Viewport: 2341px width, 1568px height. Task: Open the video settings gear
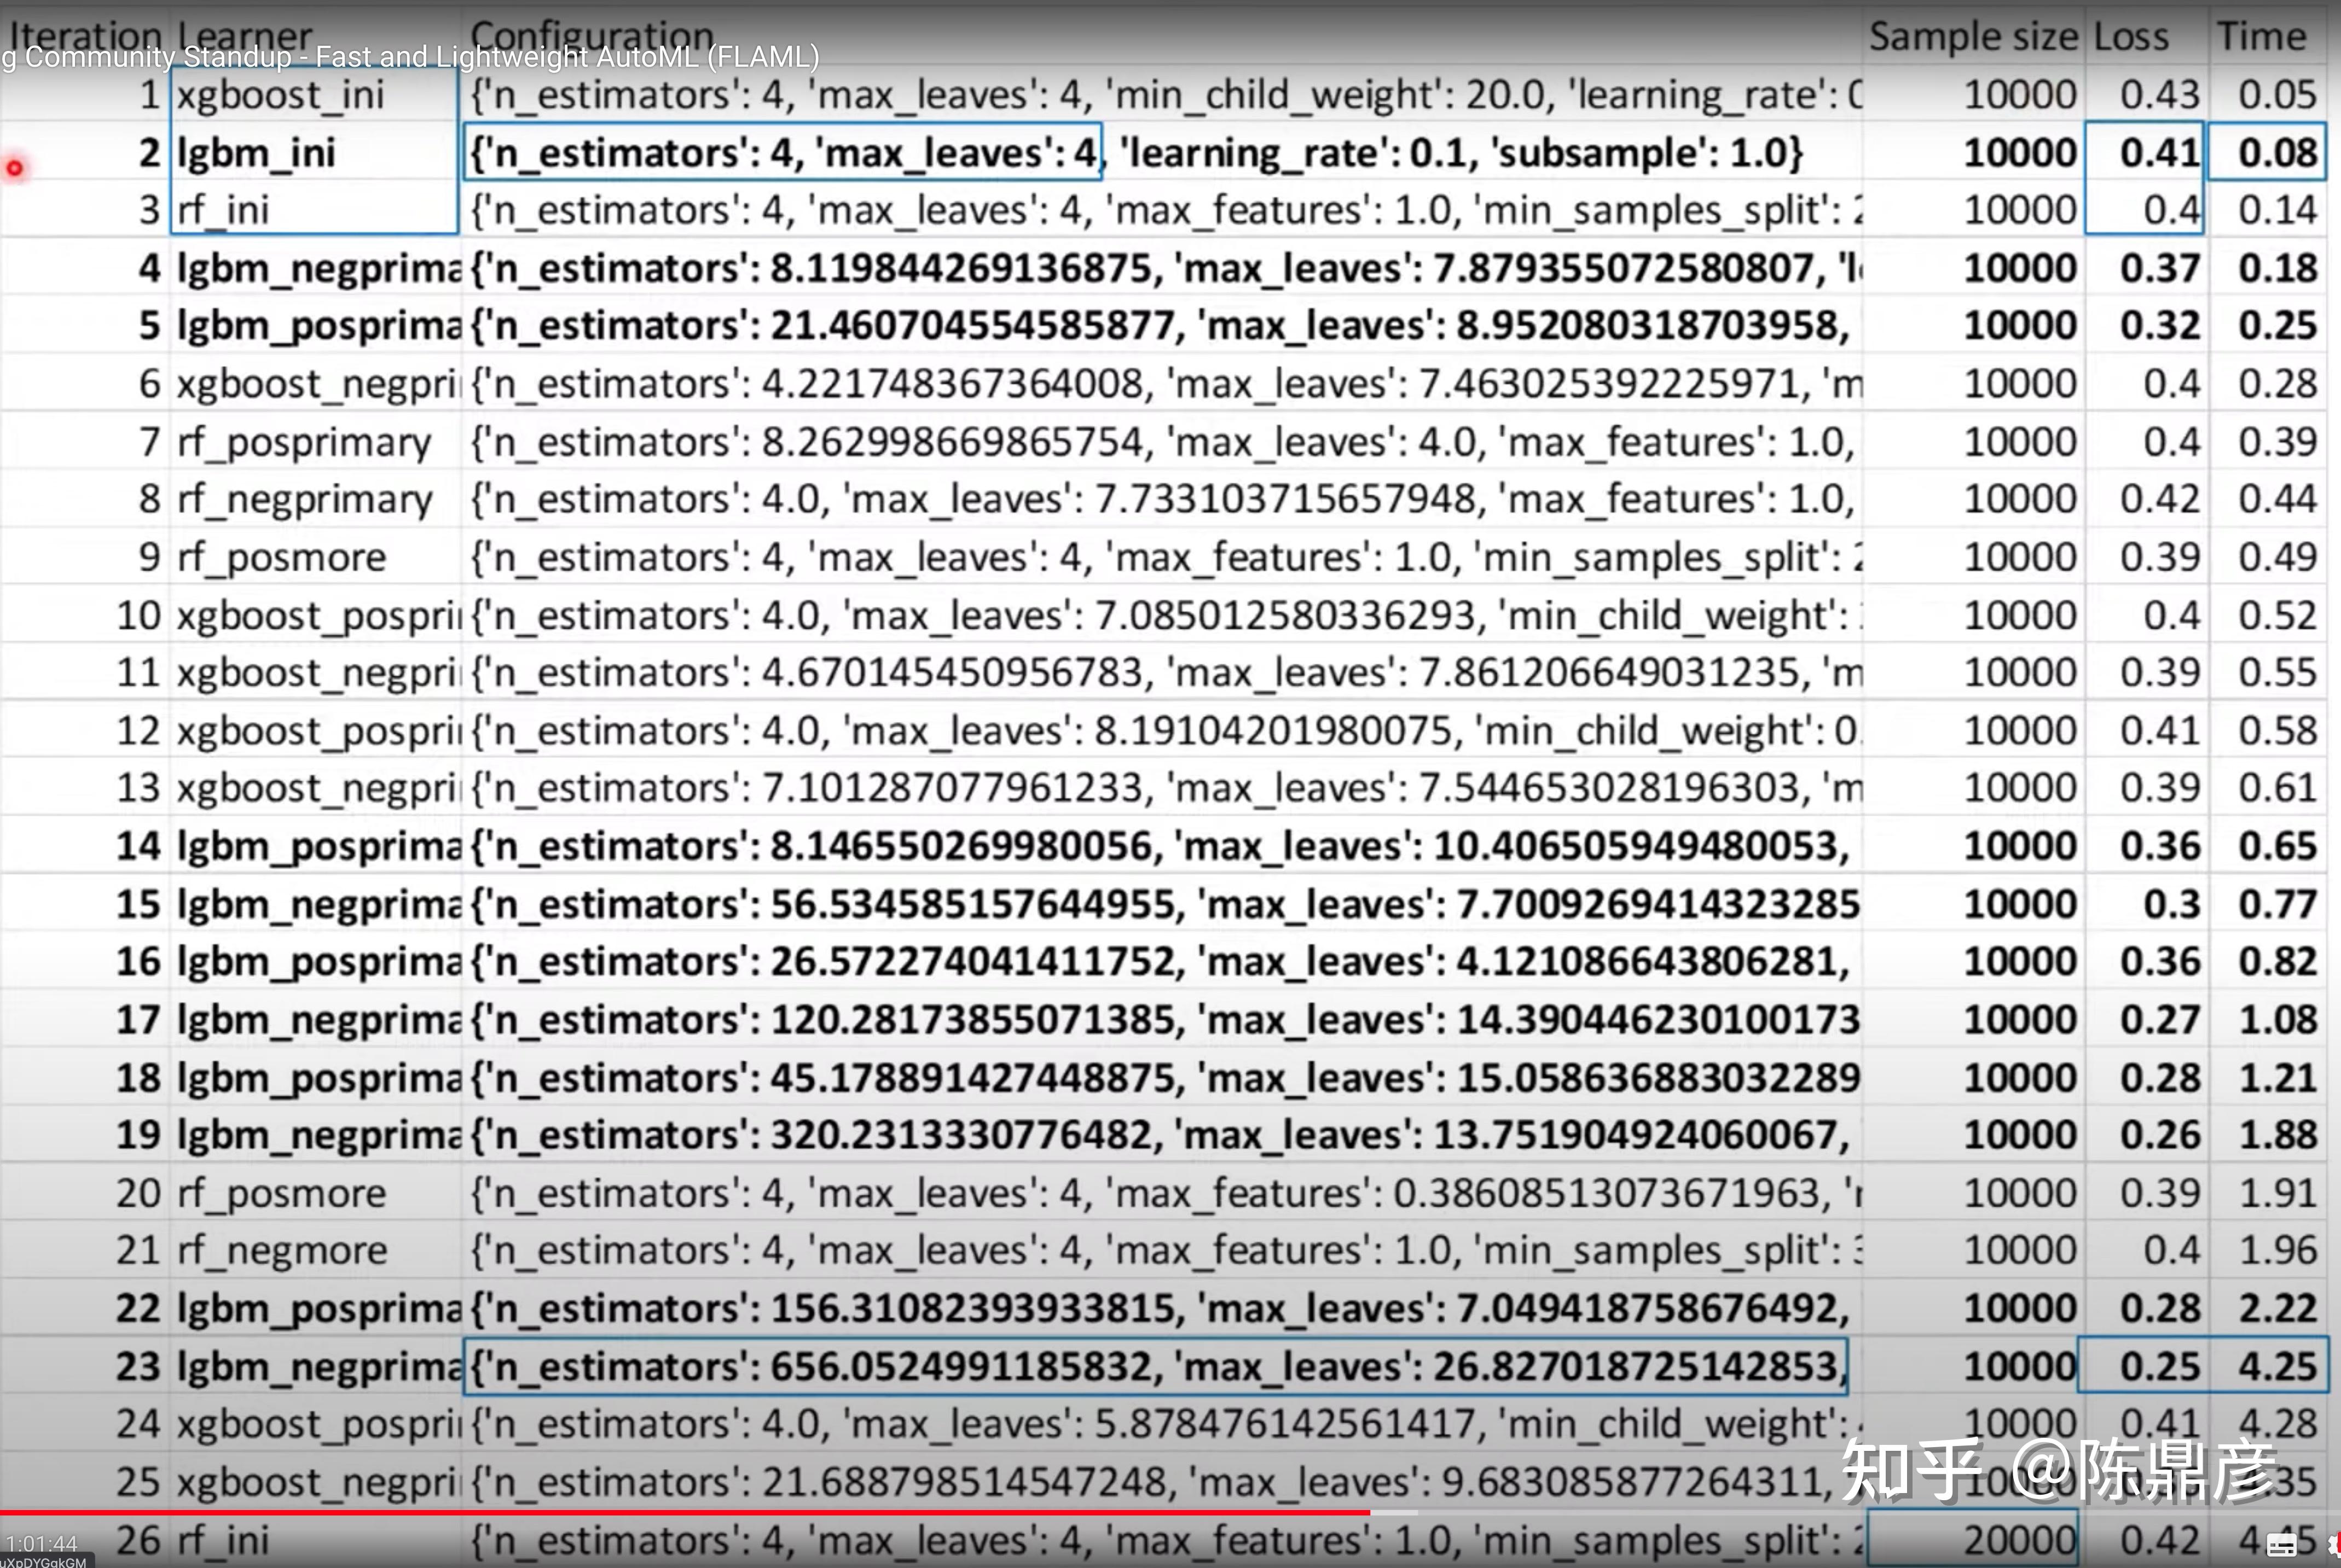(2335, 1545)
